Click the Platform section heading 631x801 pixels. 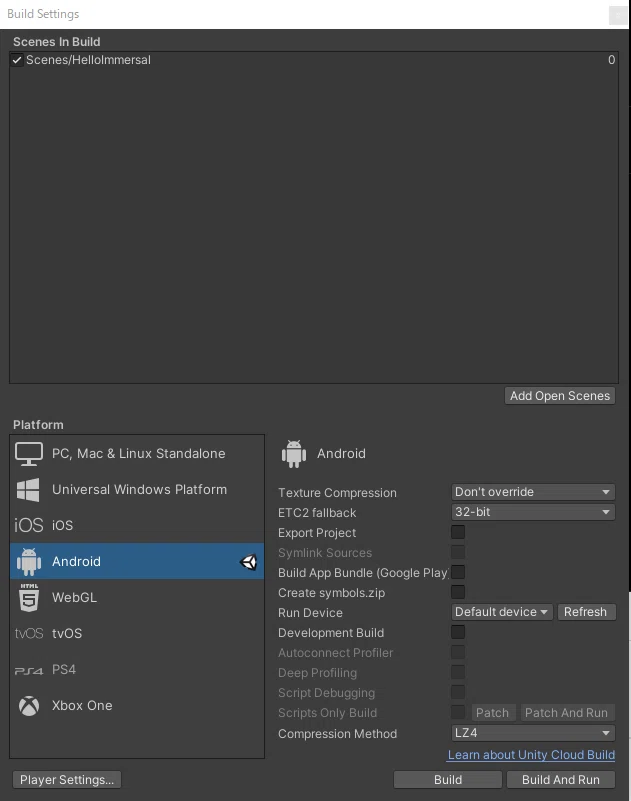tap(38, 425)
